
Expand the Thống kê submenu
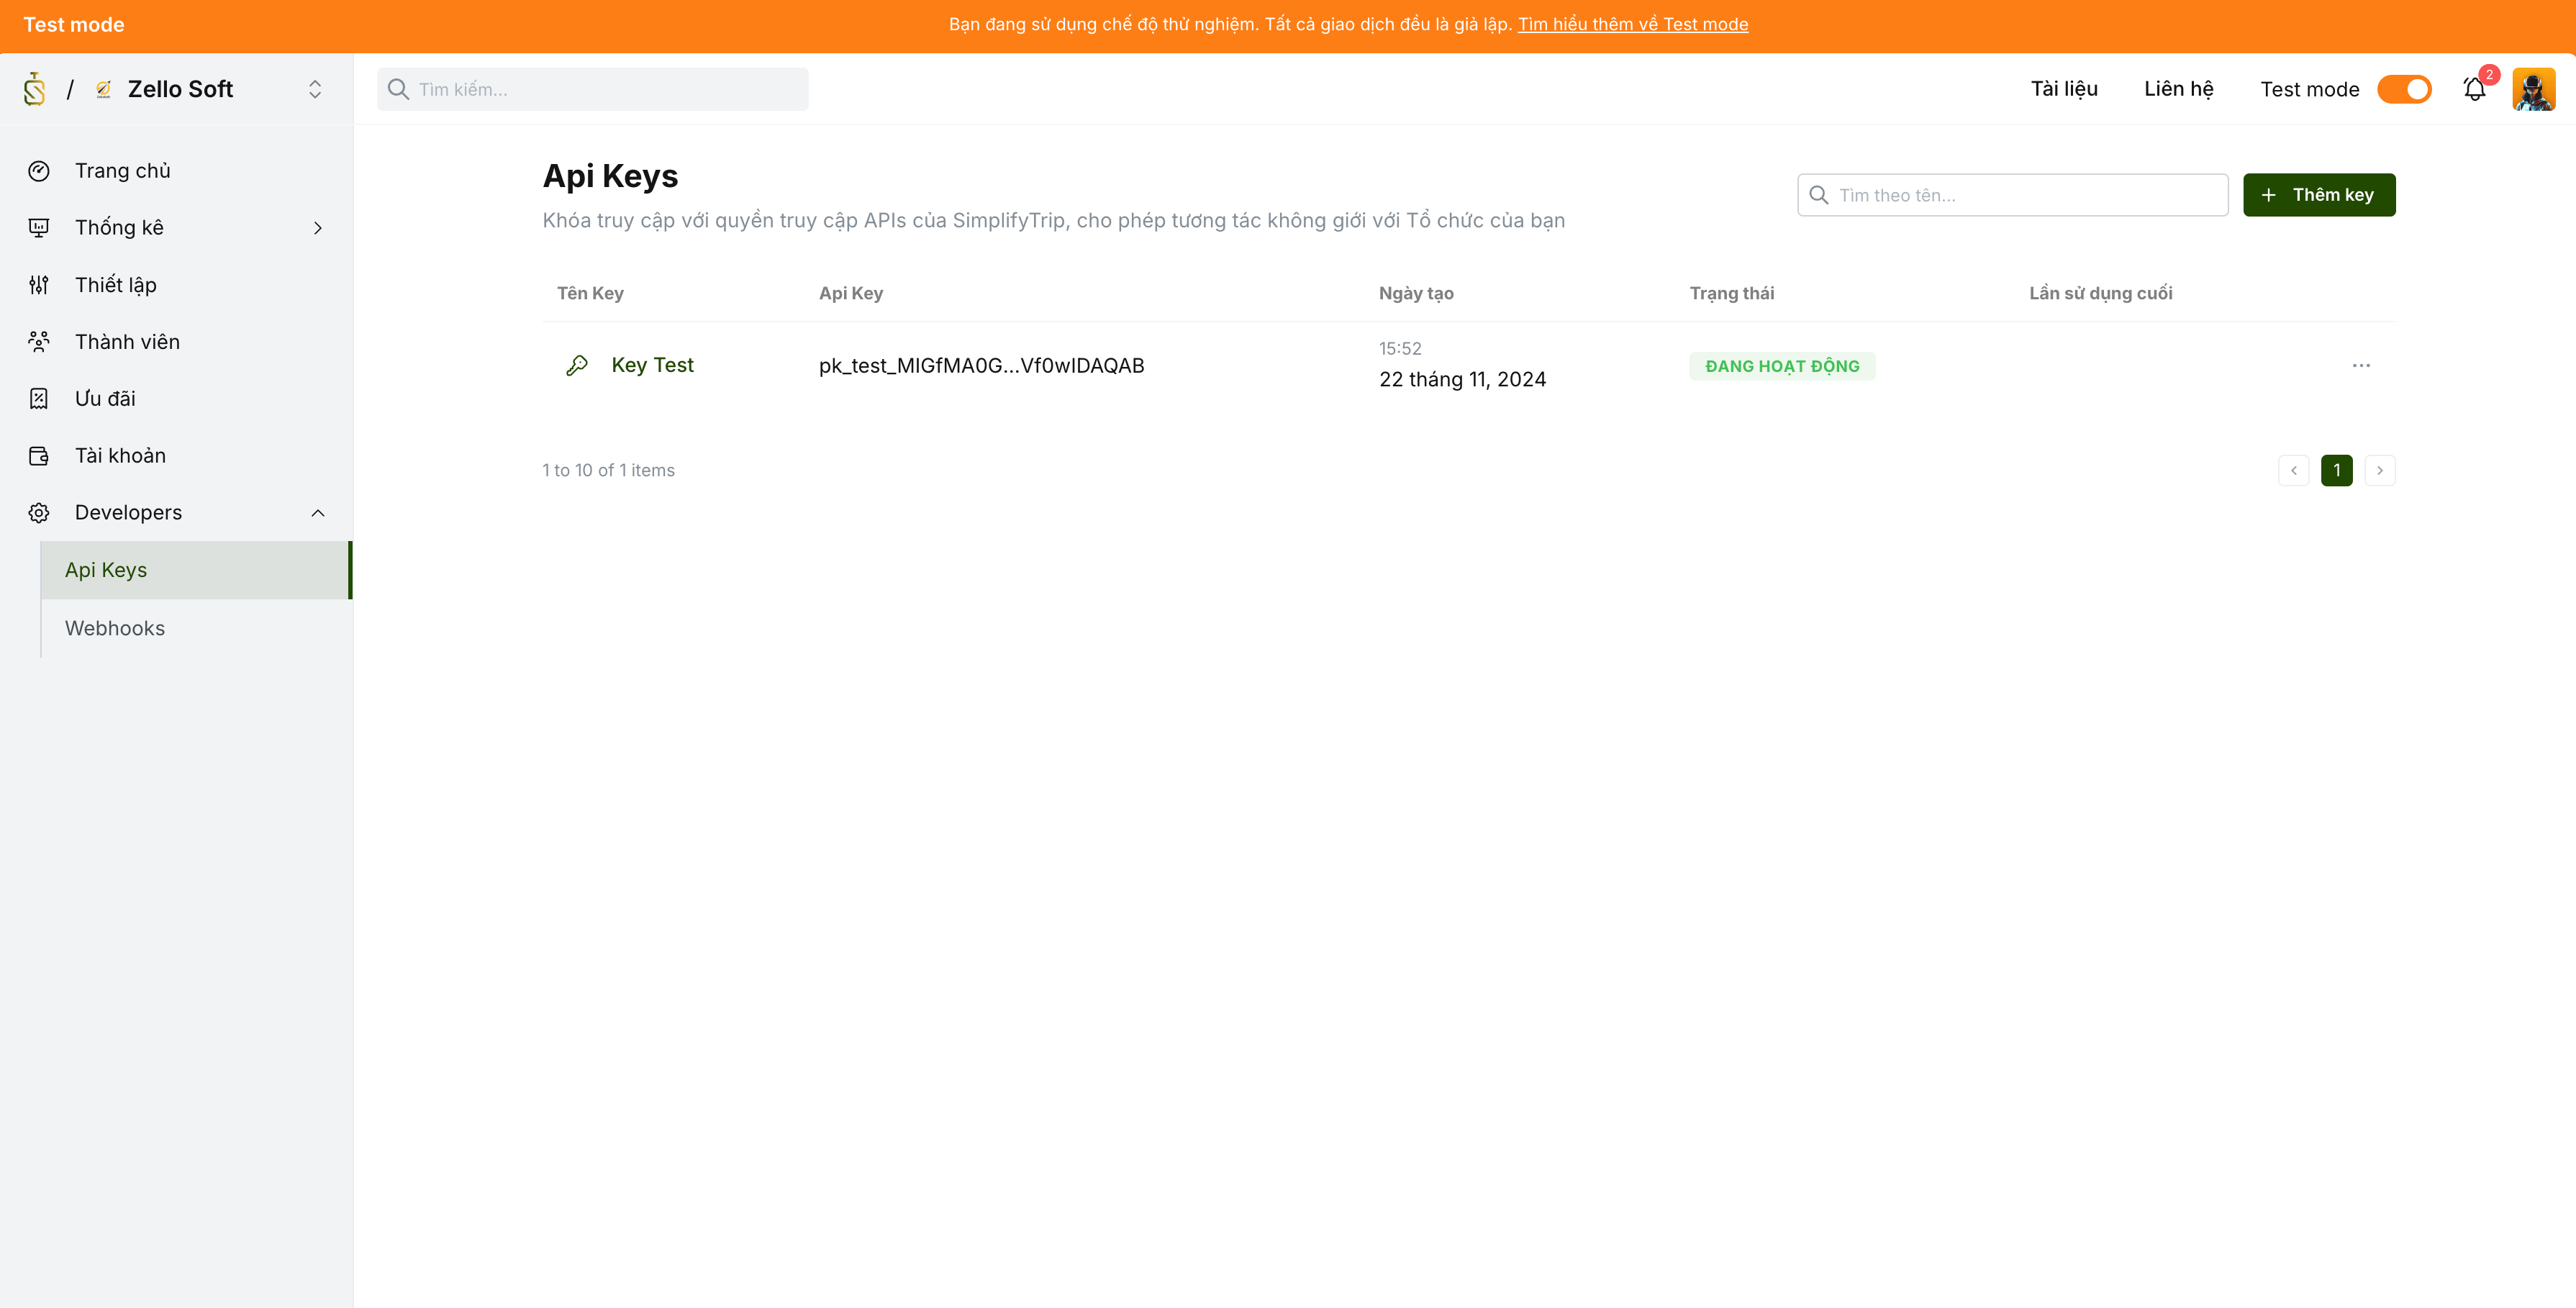318,228
